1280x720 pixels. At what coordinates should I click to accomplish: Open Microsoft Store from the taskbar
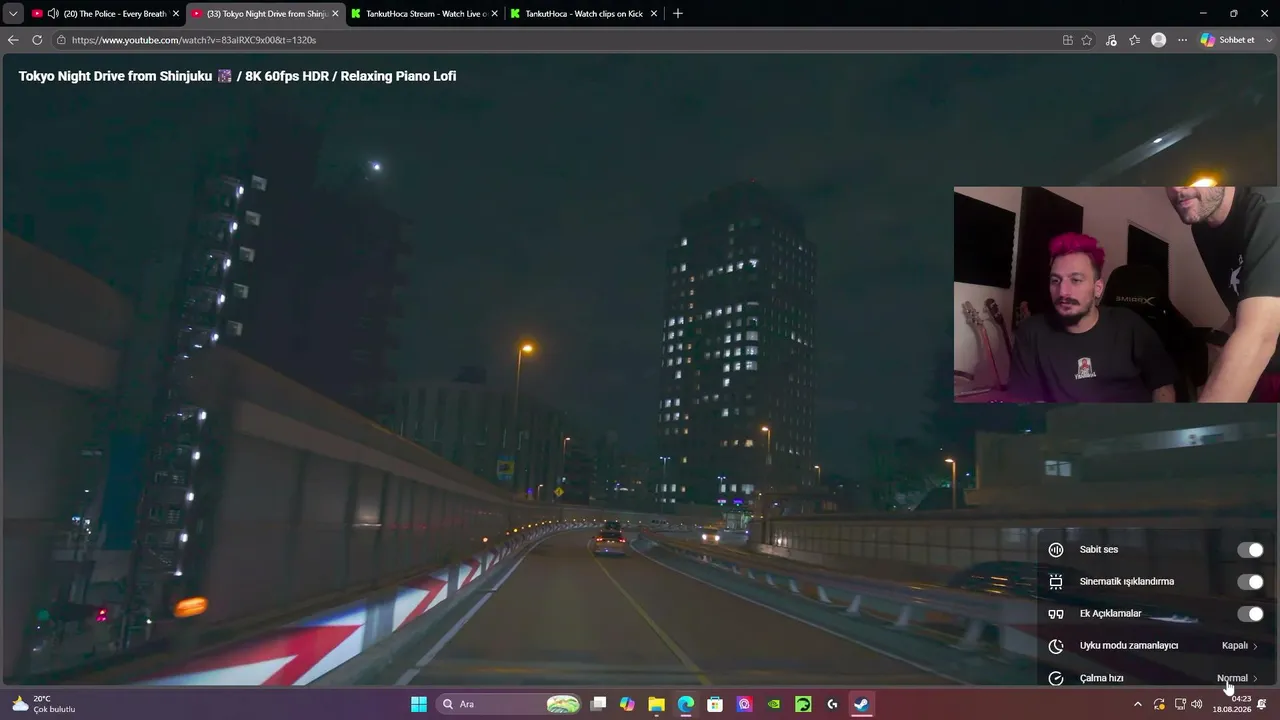click(715, 704)
